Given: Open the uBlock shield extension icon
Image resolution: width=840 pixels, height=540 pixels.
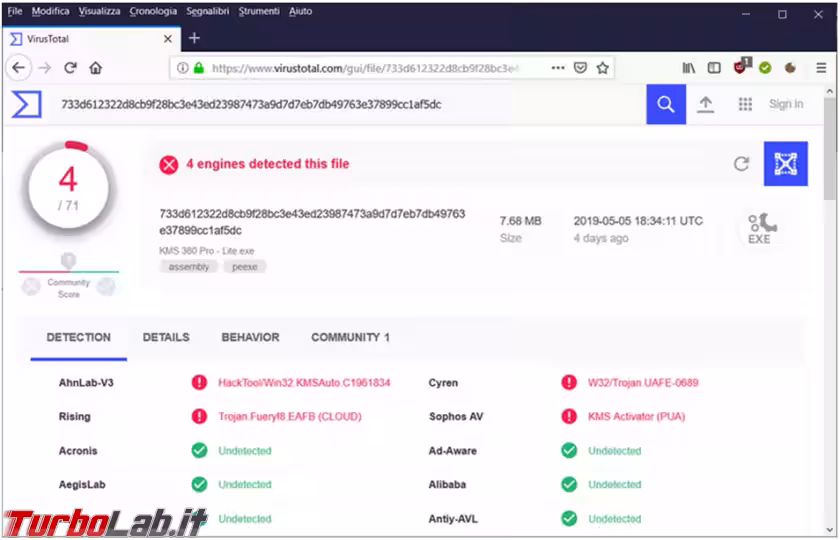Looking at the screenshot, I should 741,66.
